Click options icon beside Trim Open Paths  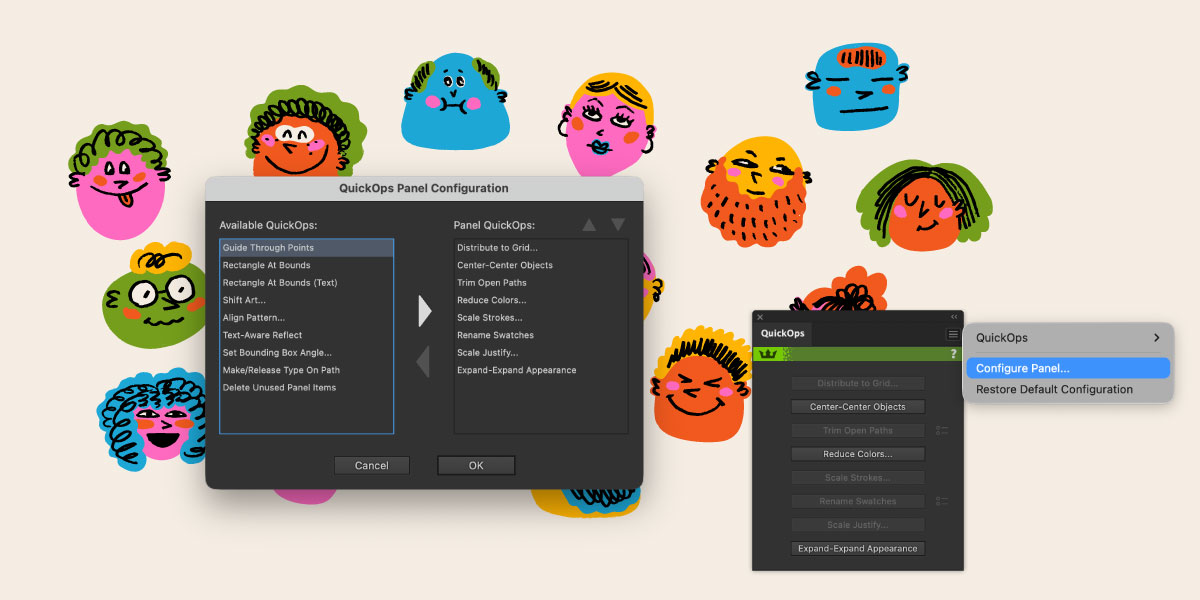coord(942,431)
